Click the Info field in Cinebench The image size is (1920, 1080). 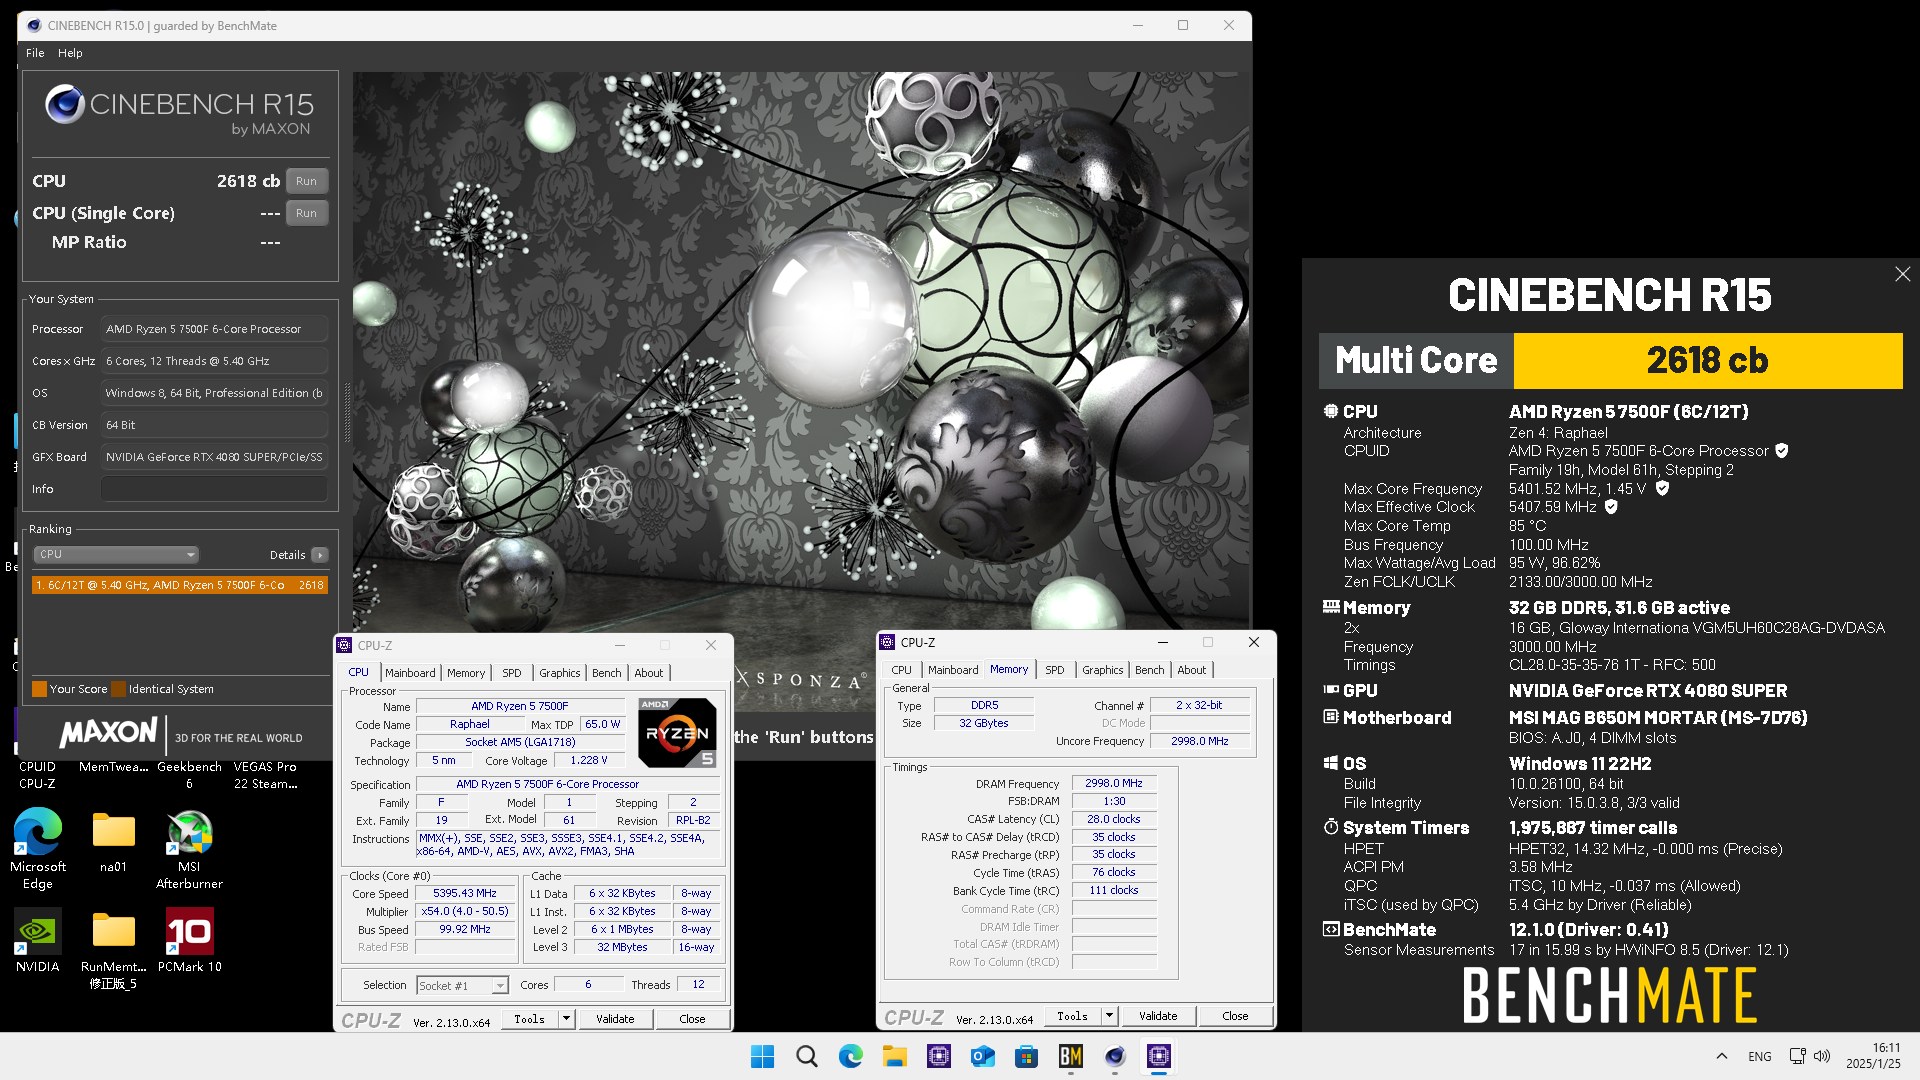(213, 489)
